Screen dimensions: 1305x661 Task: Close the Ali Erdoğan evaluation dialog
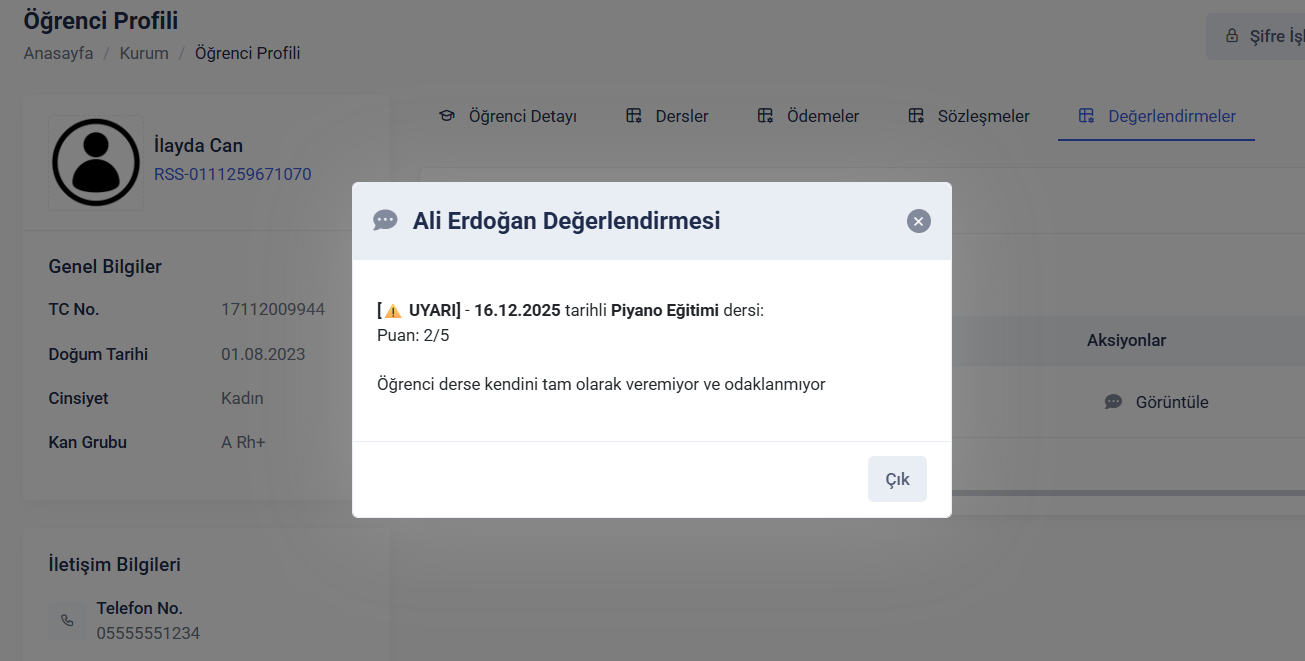pos(918,221)
